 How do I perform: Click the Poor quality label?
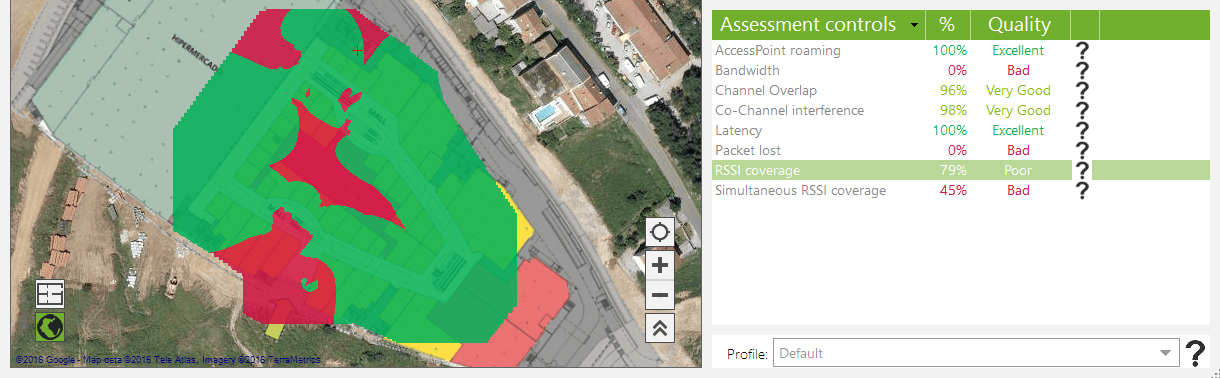tap(1018, 170)
